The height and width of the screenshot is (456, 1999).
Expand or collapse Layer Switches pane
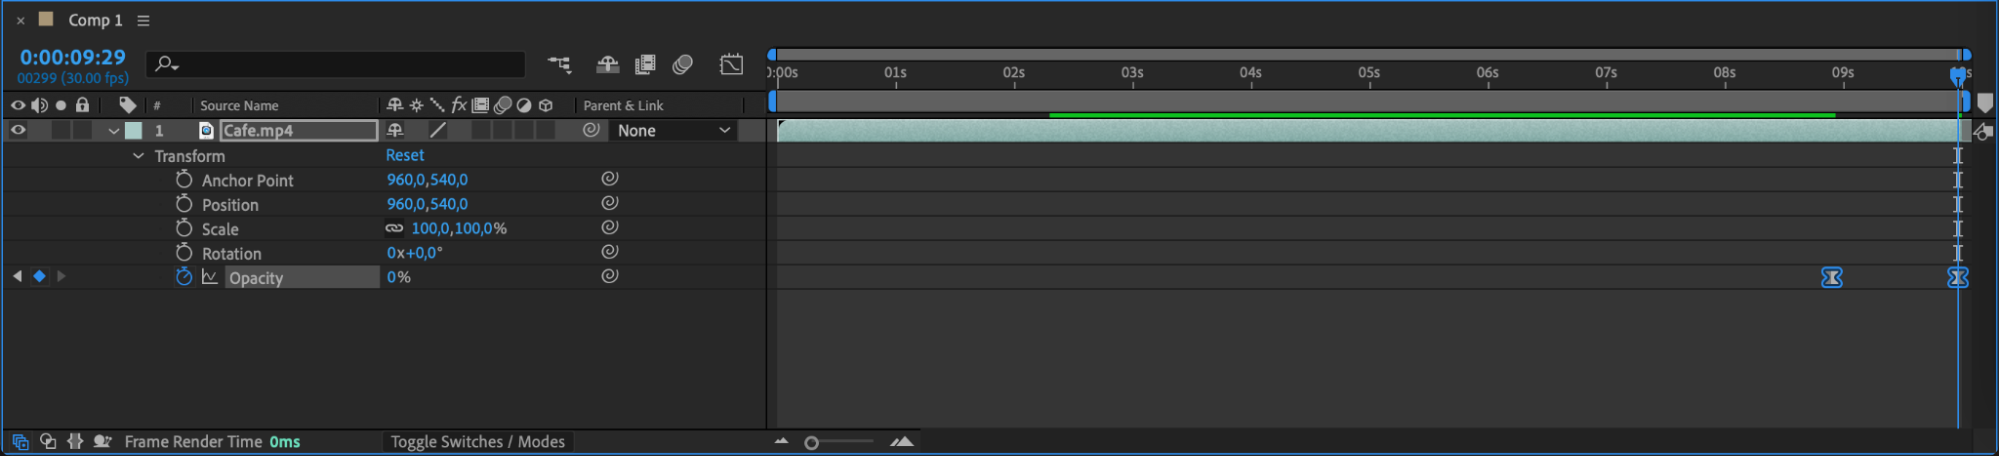tap(20, 441)
